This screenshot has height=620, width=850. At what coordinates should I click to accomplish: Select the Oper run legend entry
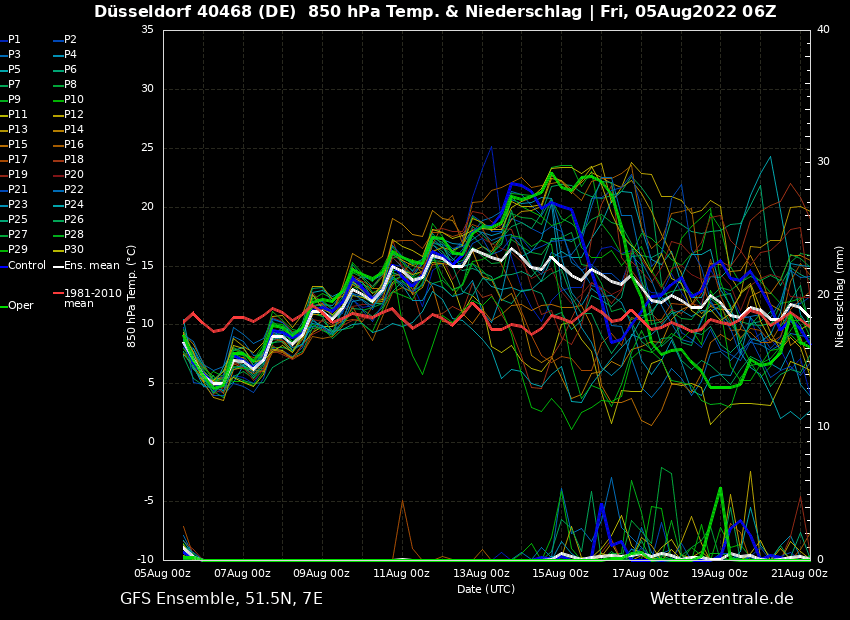(x=20, y=306)
